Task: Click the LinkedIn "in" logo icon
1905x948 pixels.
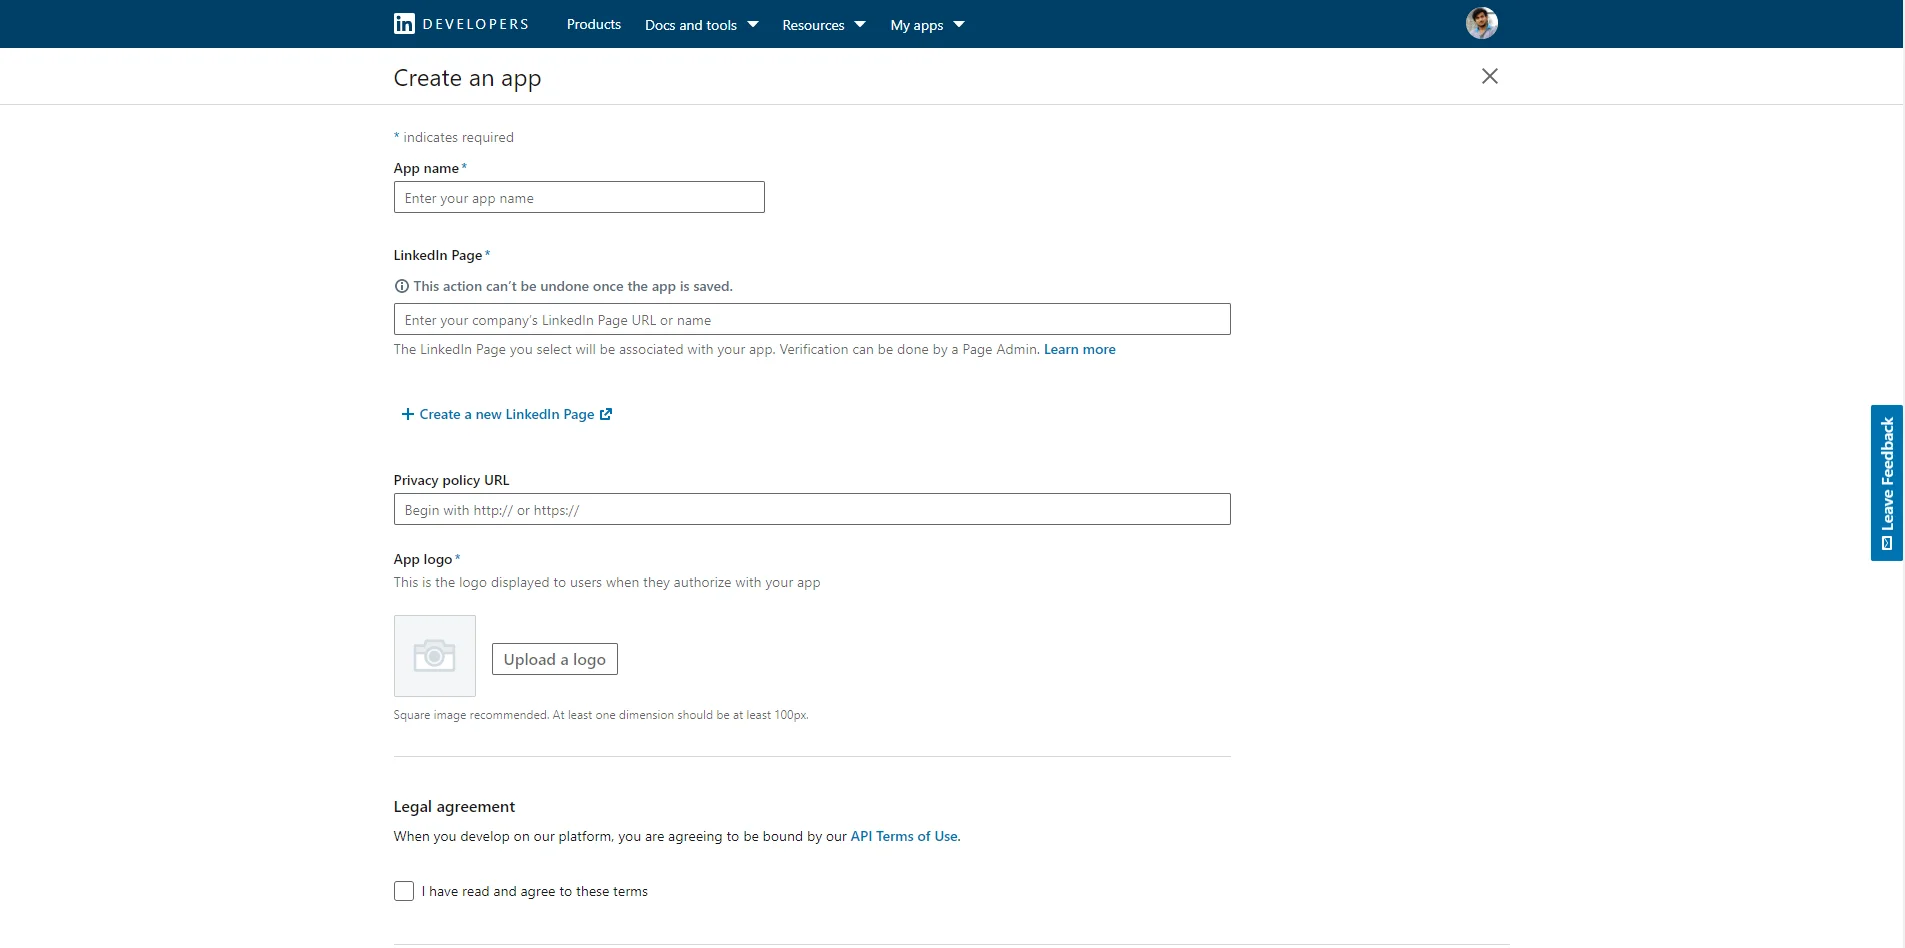Action: [x=404, y=24]
